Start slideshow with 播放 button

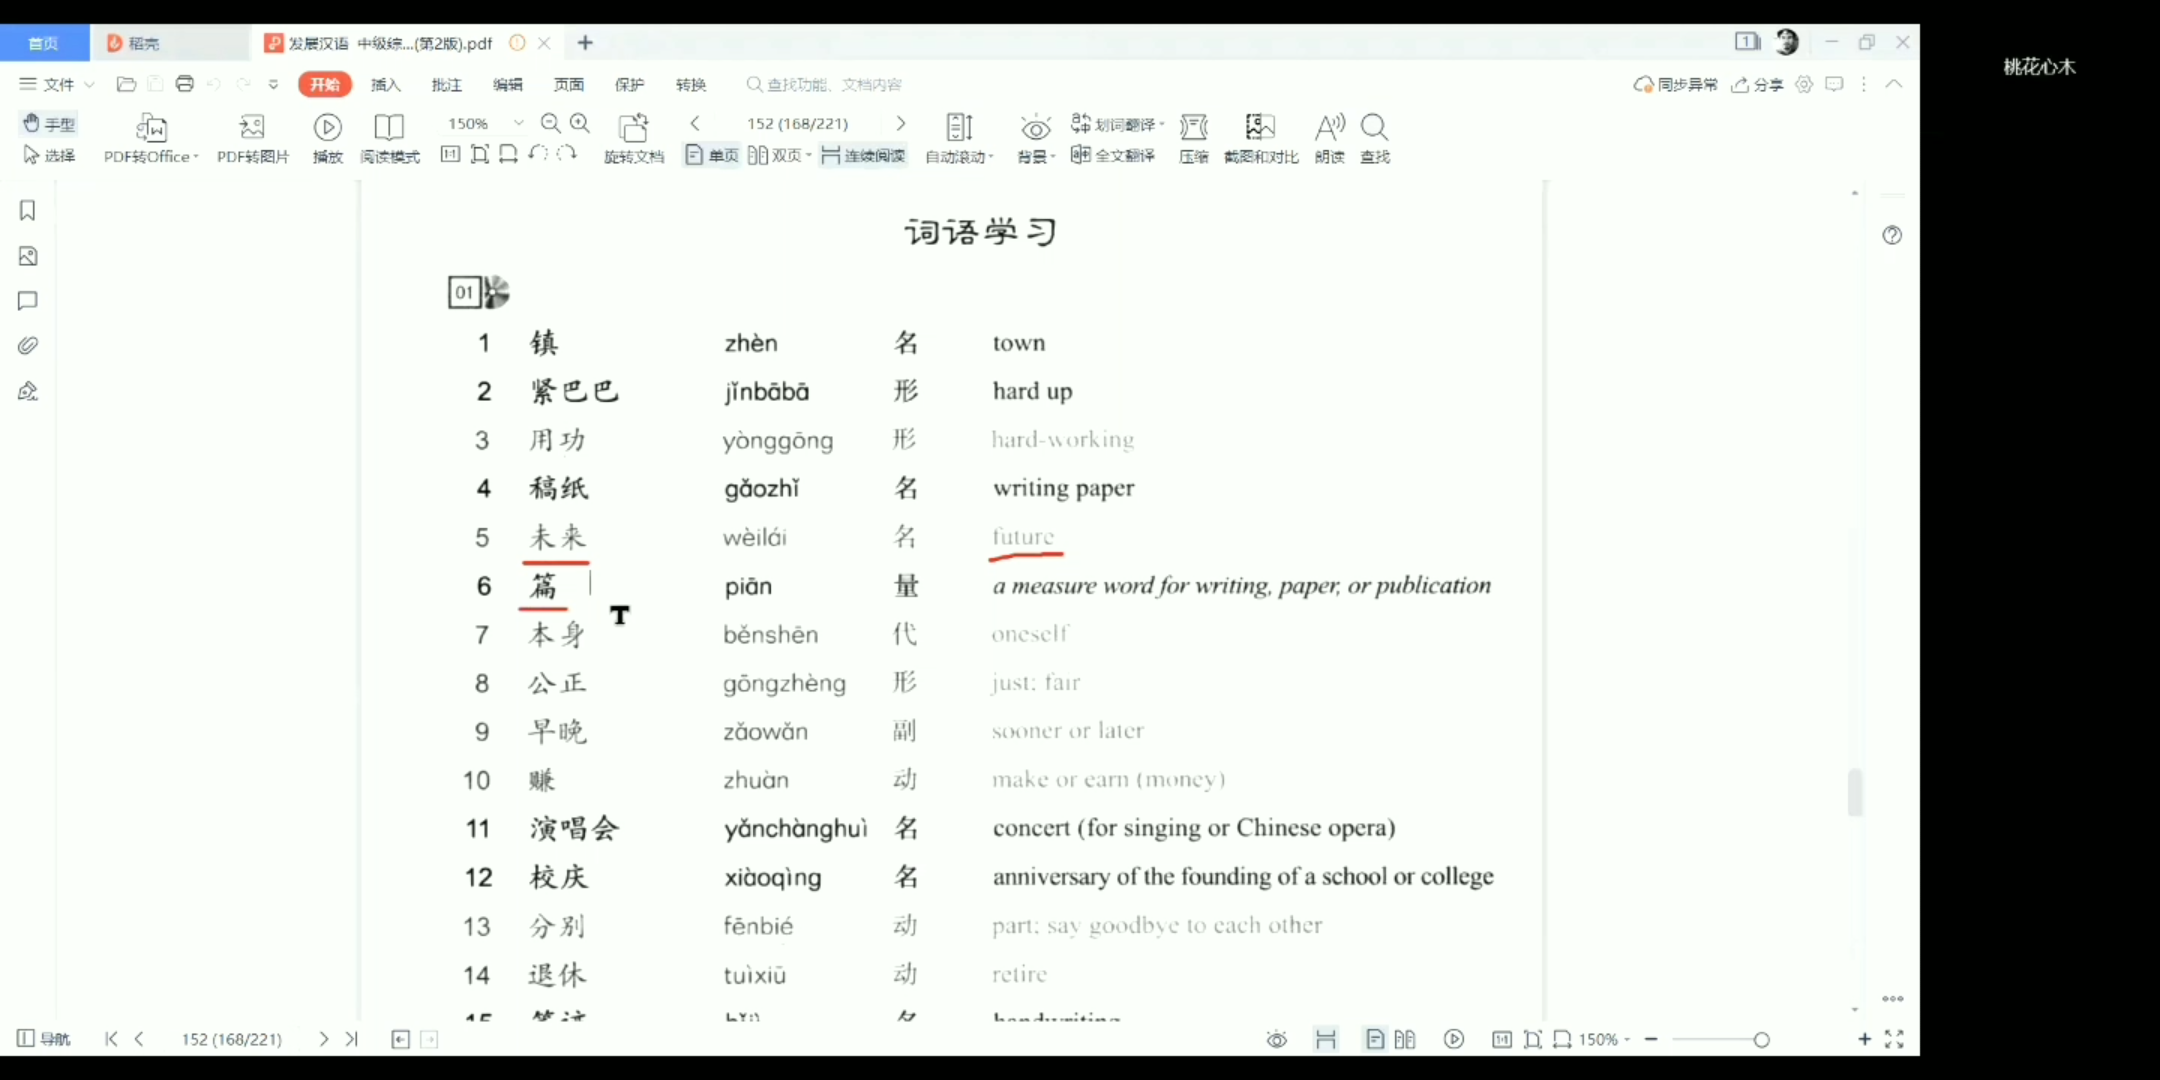point(328,138)
